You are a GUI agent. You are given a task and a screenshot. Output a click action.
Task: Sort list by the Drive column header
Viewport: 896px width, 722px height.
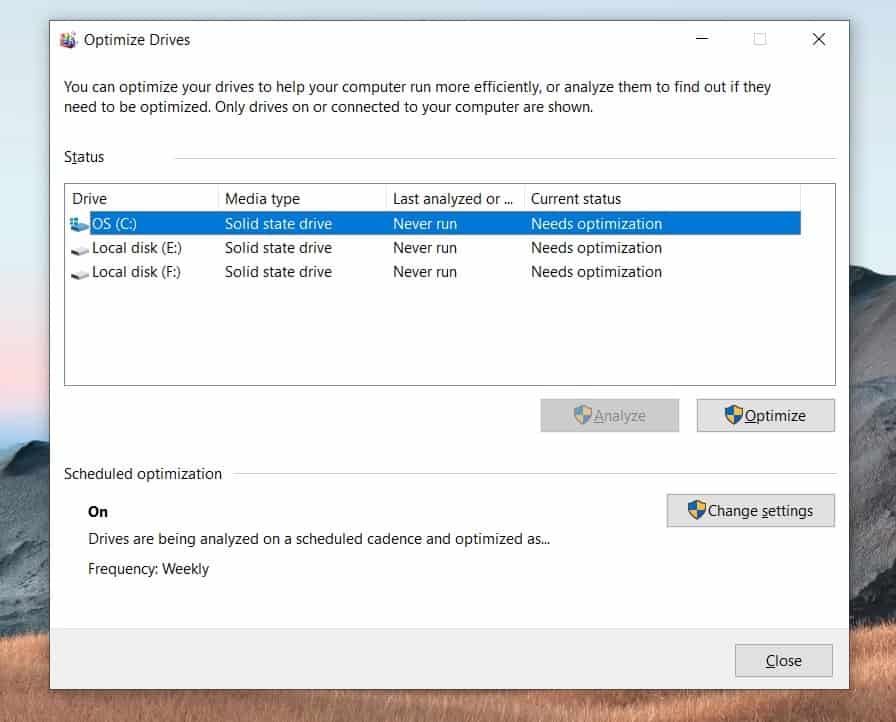tap(141, 199)
